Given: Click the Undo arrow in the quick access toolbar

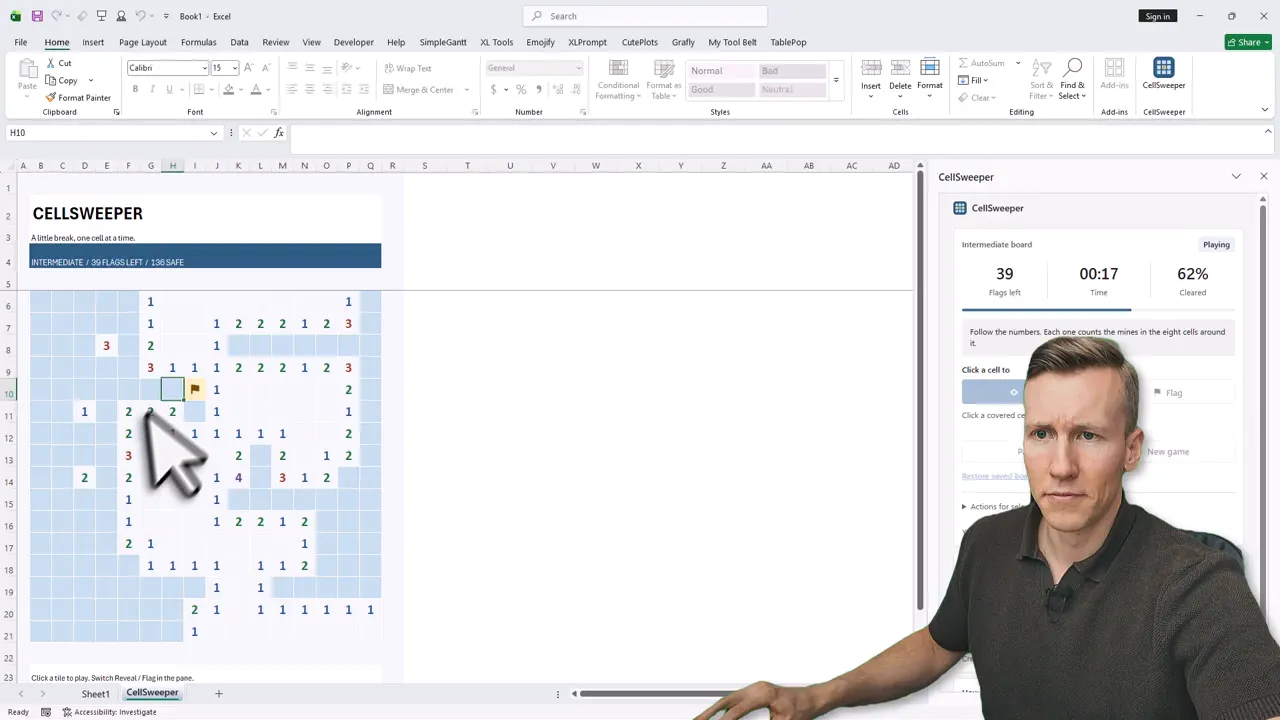Looking at the screenshot, I should (141, 16).
